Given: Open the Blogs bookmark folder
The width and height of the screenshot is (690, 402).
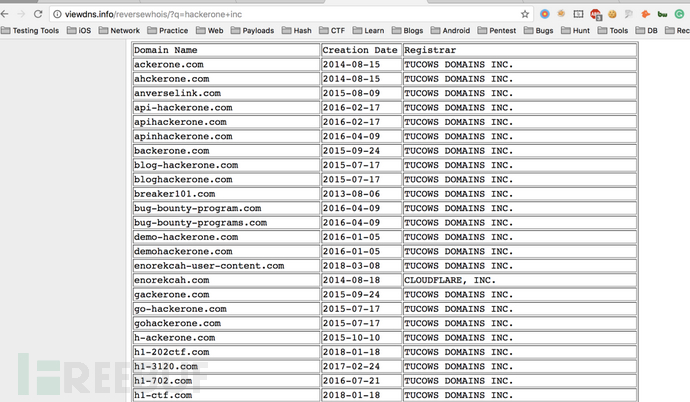Looking at the screenshot, I should coord(407,30).
